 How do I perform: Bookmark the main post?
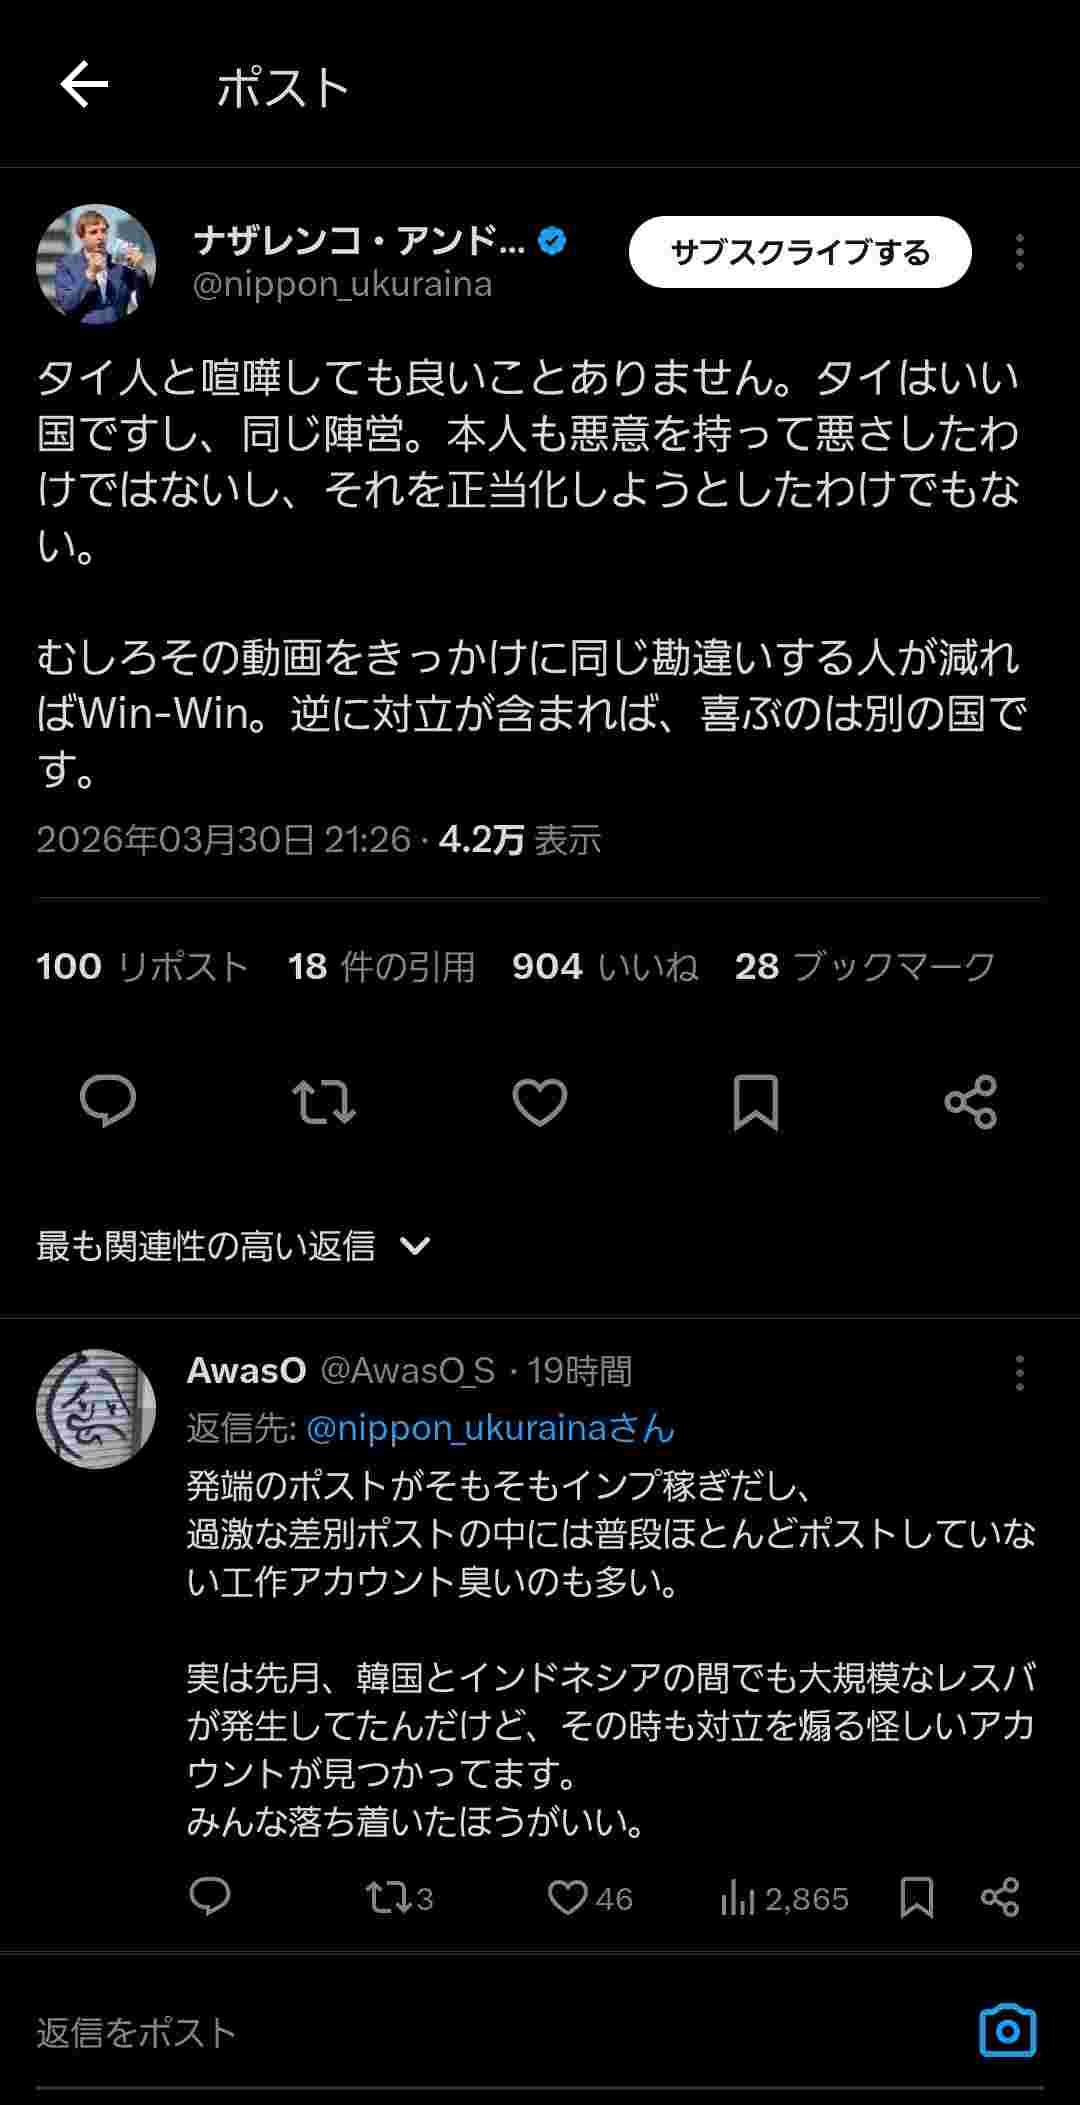pos(755,1102)
